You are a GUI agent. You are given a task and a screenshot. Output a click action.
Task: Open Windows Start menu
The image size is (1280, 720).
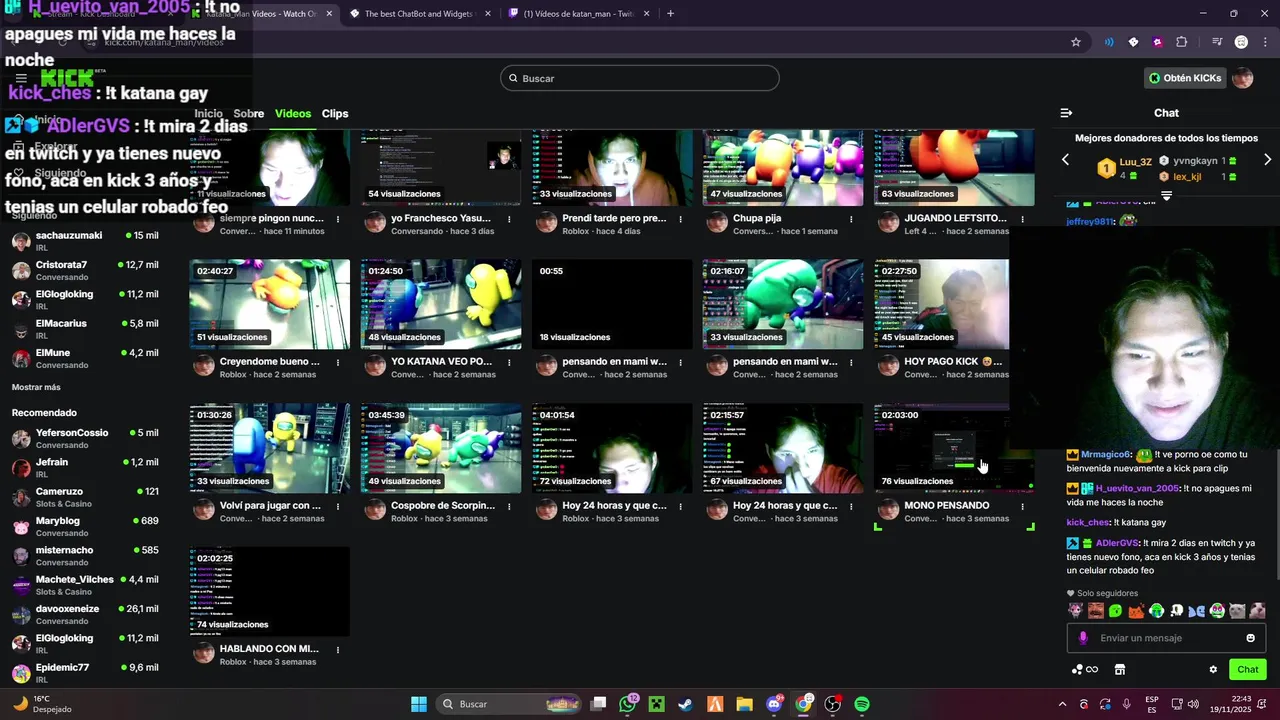pyautogui.click(x=419, y=704)
